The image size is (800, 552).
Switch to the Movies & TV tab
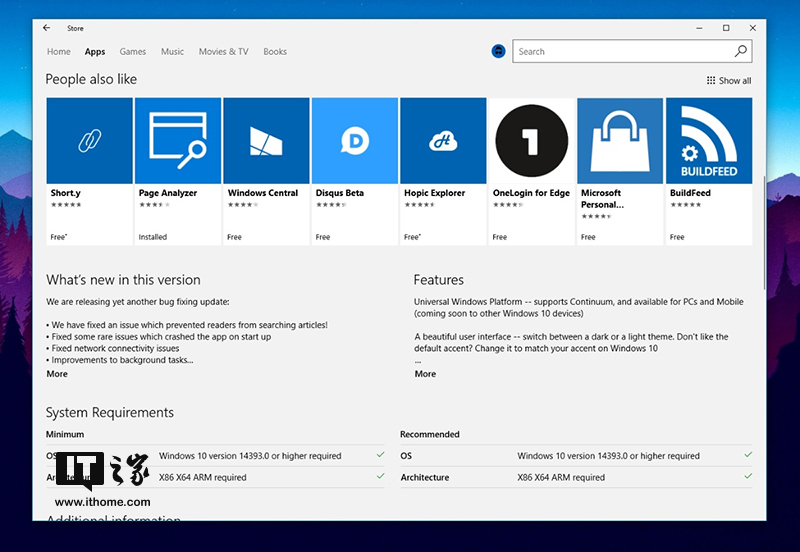tap(223, 52)
